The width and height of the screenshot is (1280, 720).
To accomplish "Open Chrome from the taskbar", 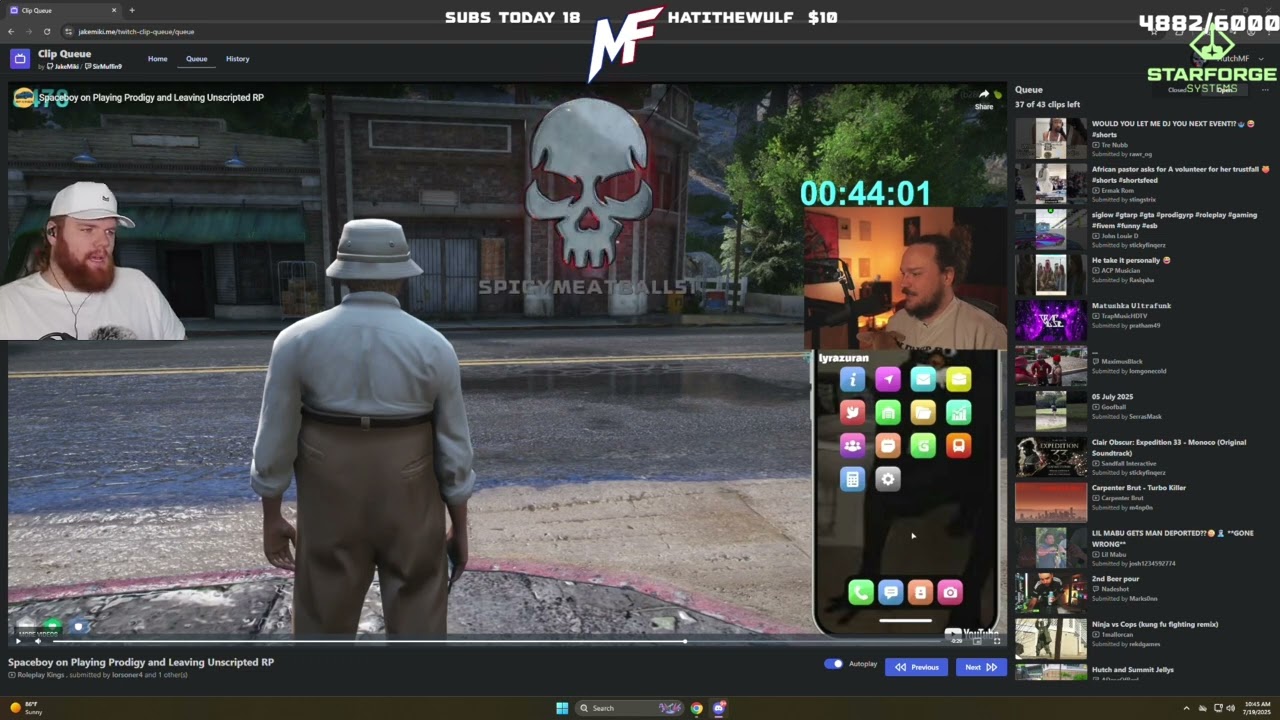I will [x=697, y=708].
